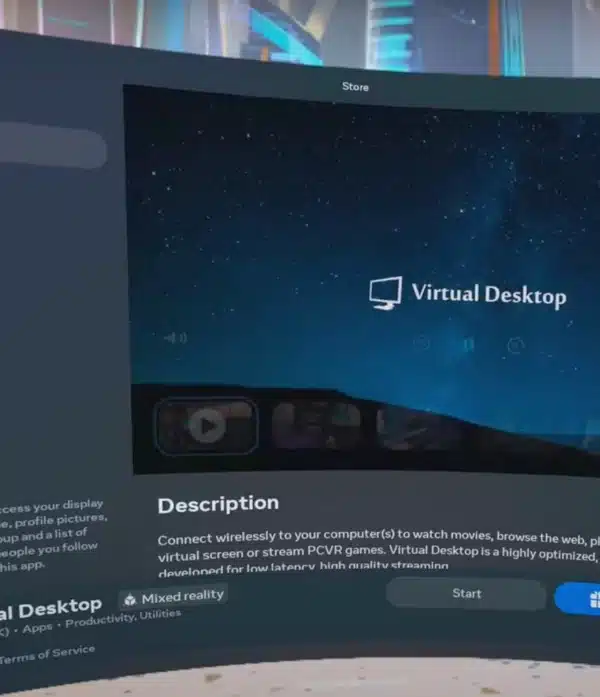The width and height of the screenshot is (600, 697).
Task: Click the Mixed reality cube icon
Action: click(x=130, y=600)
